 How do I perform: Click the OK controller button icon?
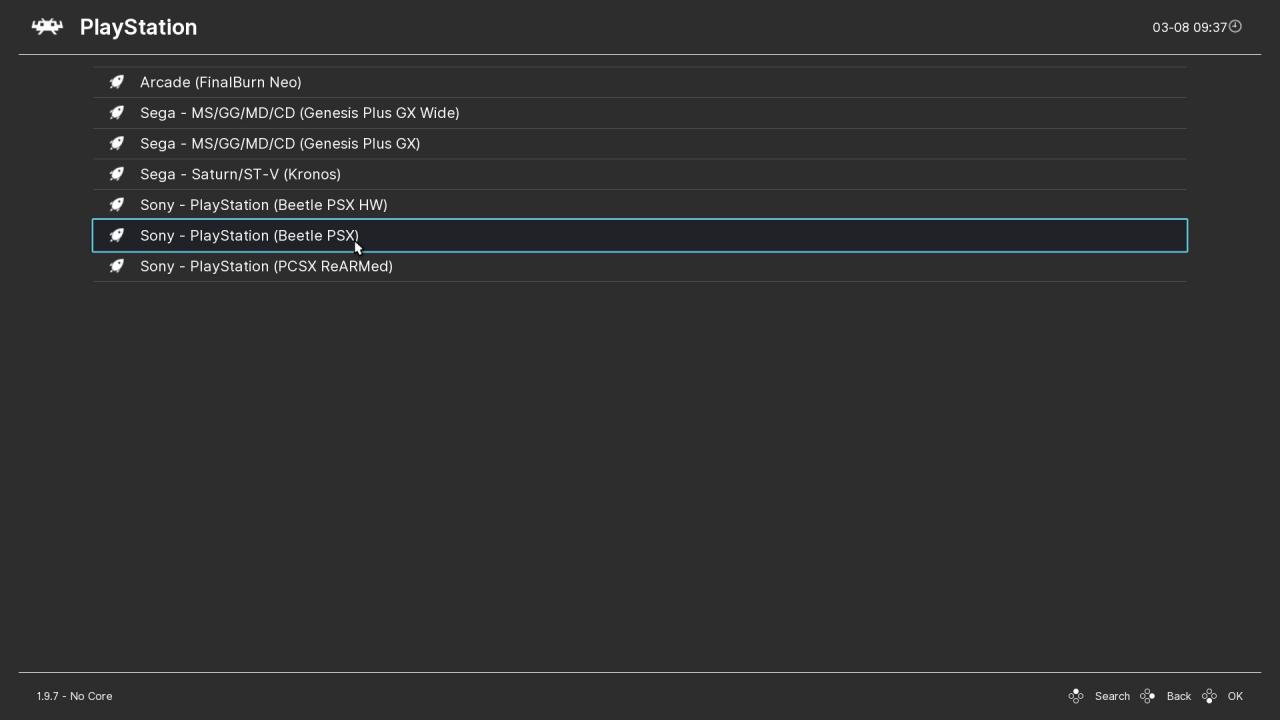pyautogui.click(x=1210, y=696)
